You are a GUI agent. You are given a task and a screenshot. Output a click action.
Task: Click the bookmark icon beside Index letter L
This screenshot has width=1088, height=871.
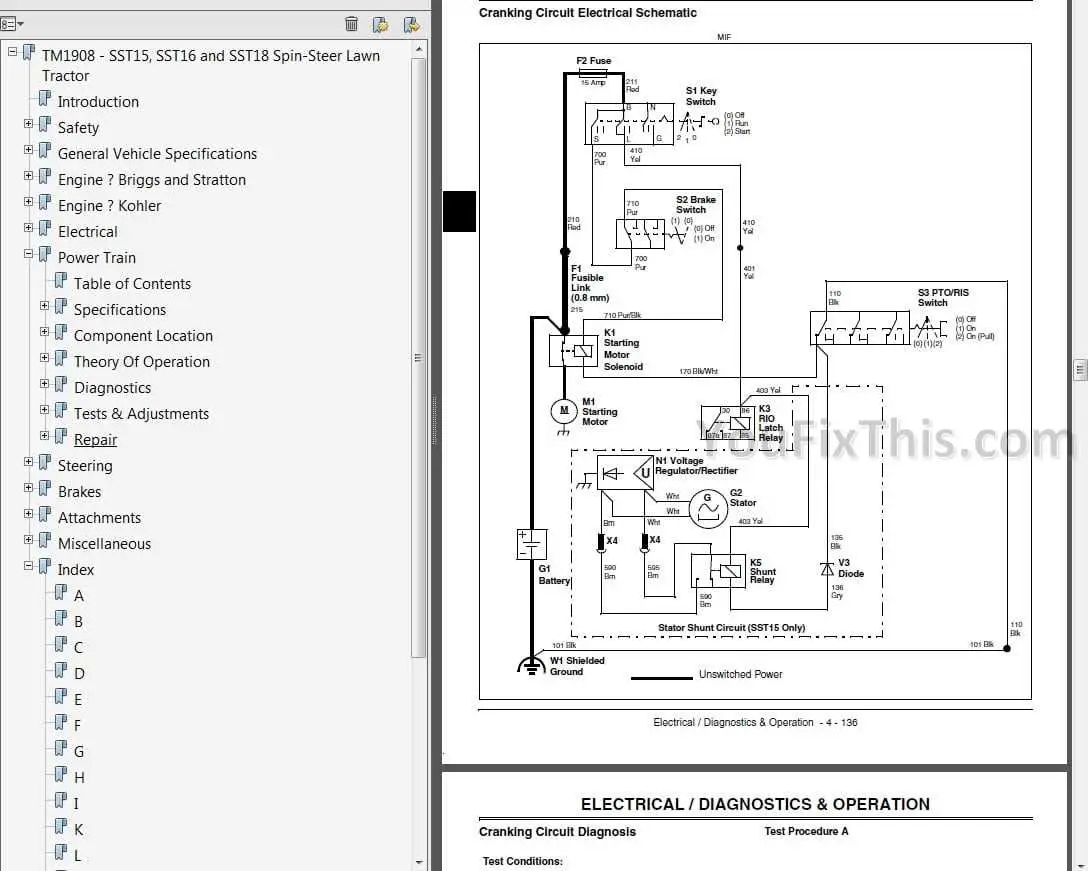tap(61, 852)
